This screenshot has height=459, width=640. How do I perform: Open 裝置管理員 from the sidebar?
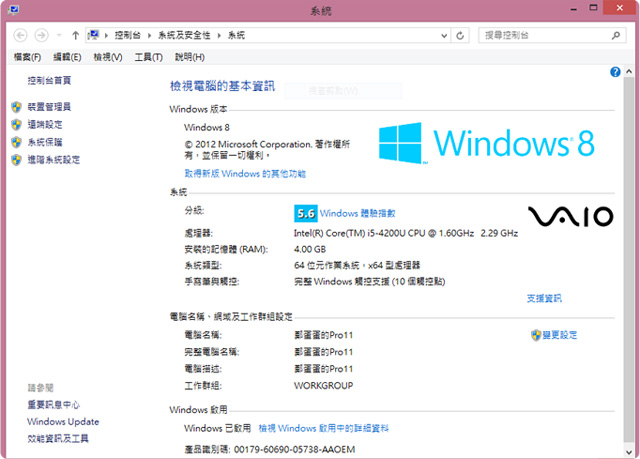pos(49,107)
